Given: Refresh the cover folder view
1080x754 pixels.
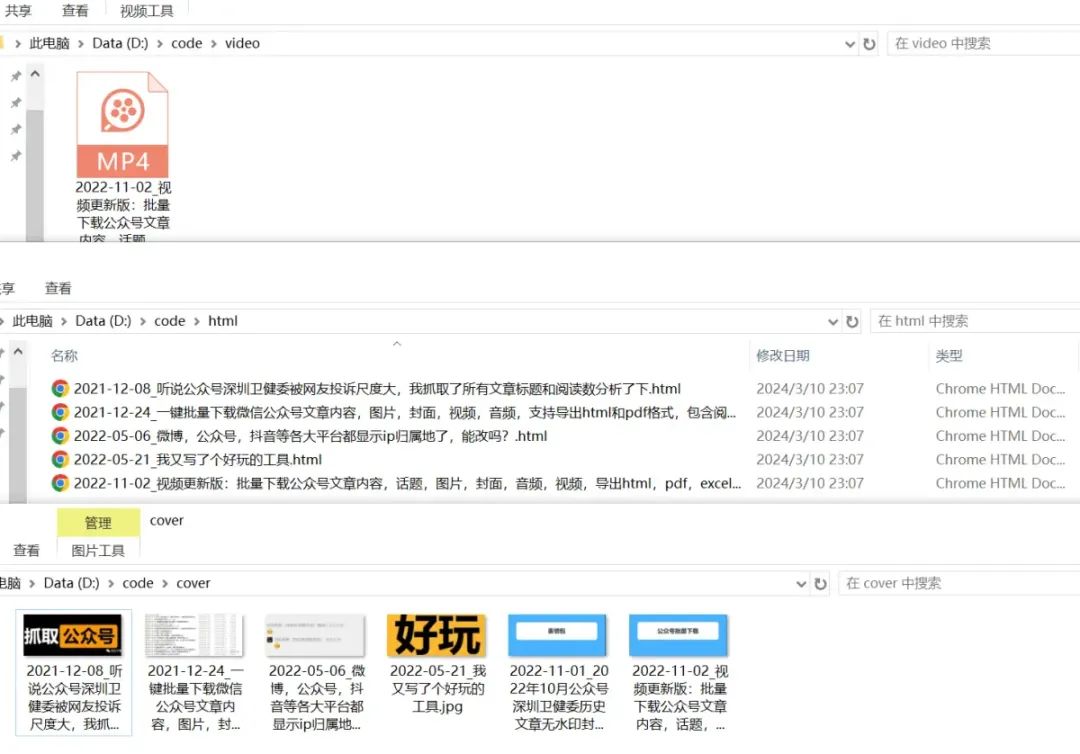Looking at the screenshot, I should 820,584.
